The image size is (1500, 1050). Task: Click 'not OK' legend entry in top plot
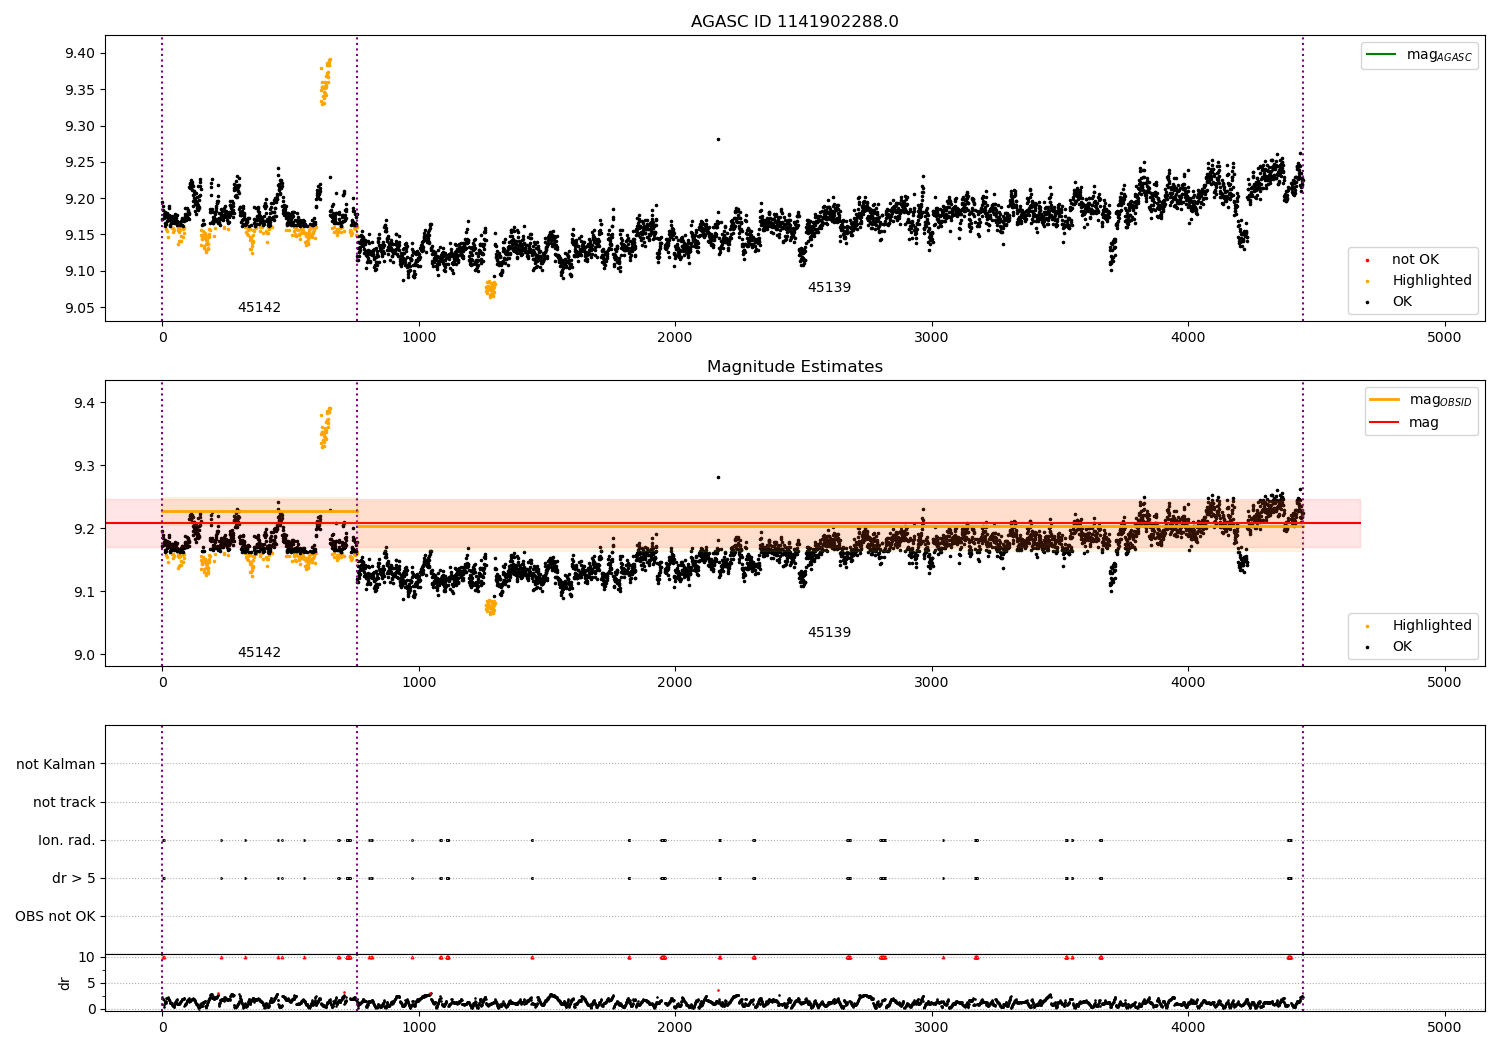click(1415, 260)
